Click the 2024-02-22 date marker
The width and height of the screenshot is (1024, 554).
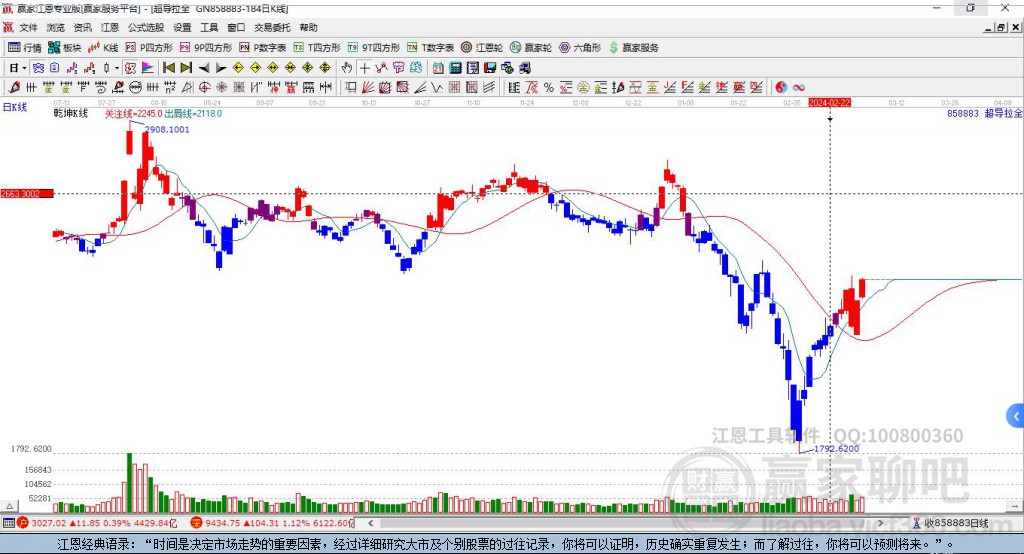pos(829,103)
